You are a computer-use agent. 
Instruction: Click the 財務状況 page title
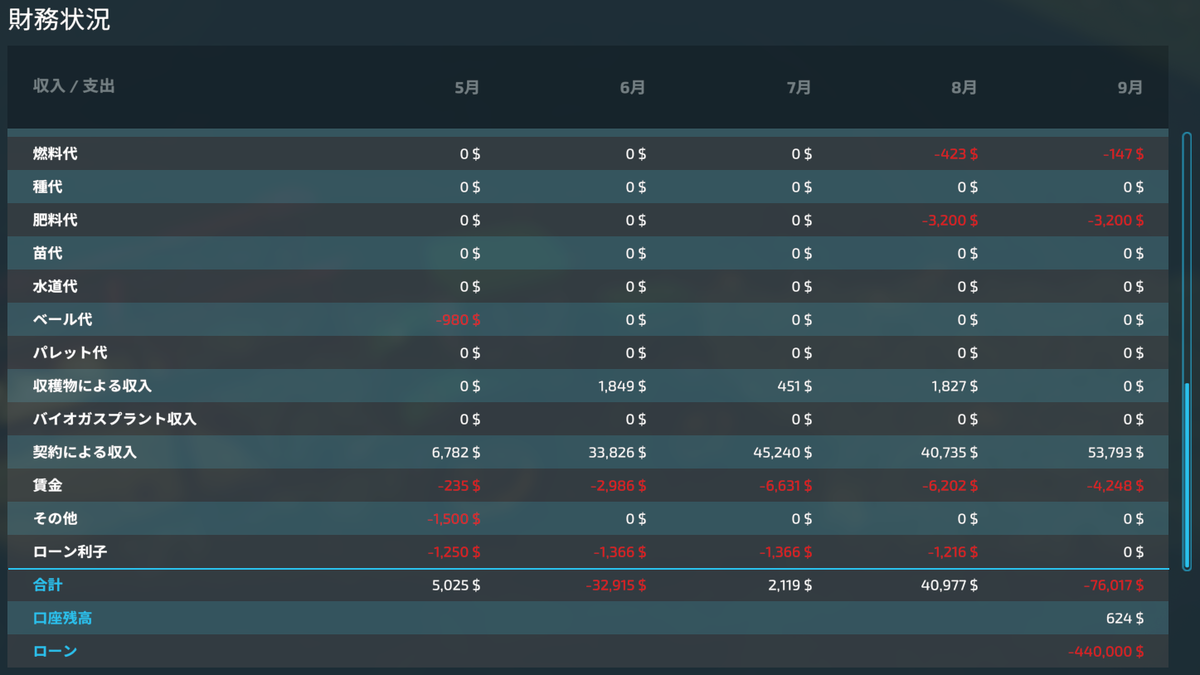pyautogui.click(x=59, y=19)
